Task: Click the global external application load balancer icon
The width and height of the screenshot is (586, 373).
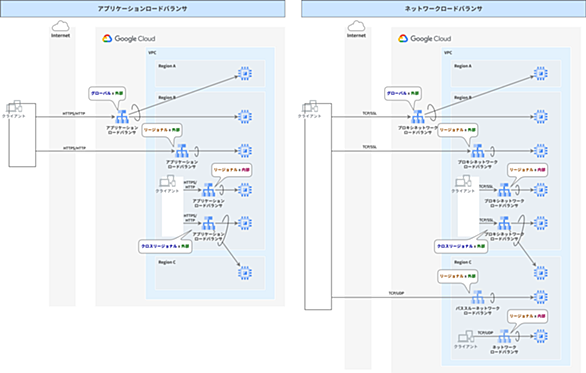Action: tap(121, 117)
